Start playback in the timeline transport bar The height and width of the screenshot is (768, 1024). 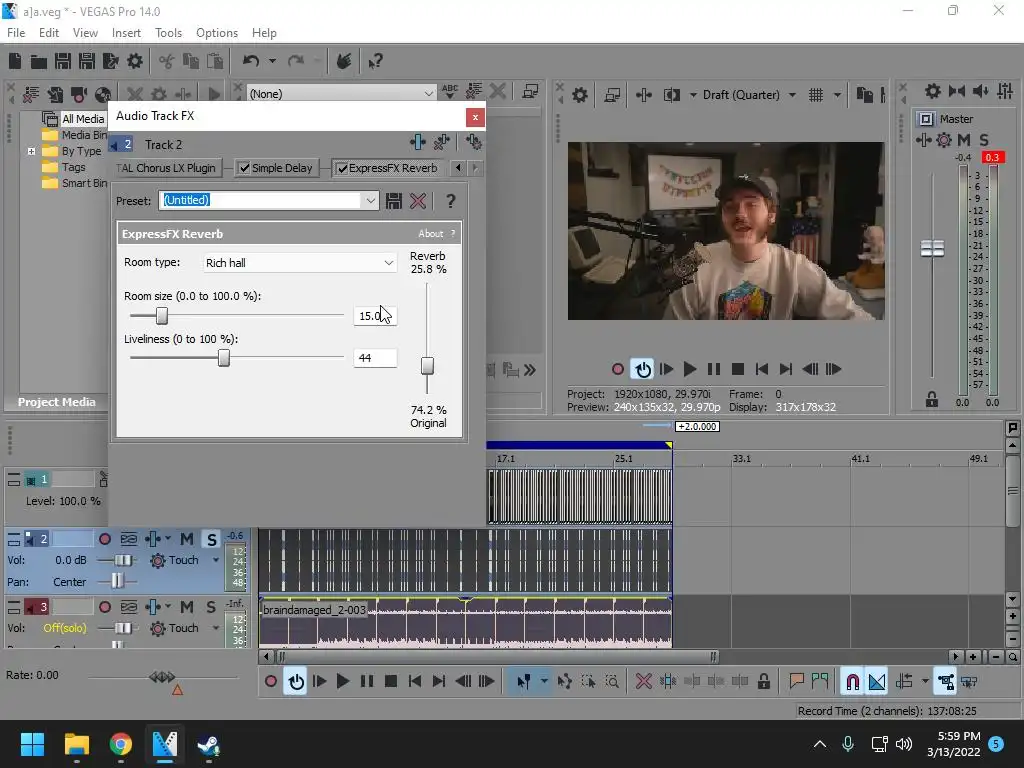pos(343,682)
